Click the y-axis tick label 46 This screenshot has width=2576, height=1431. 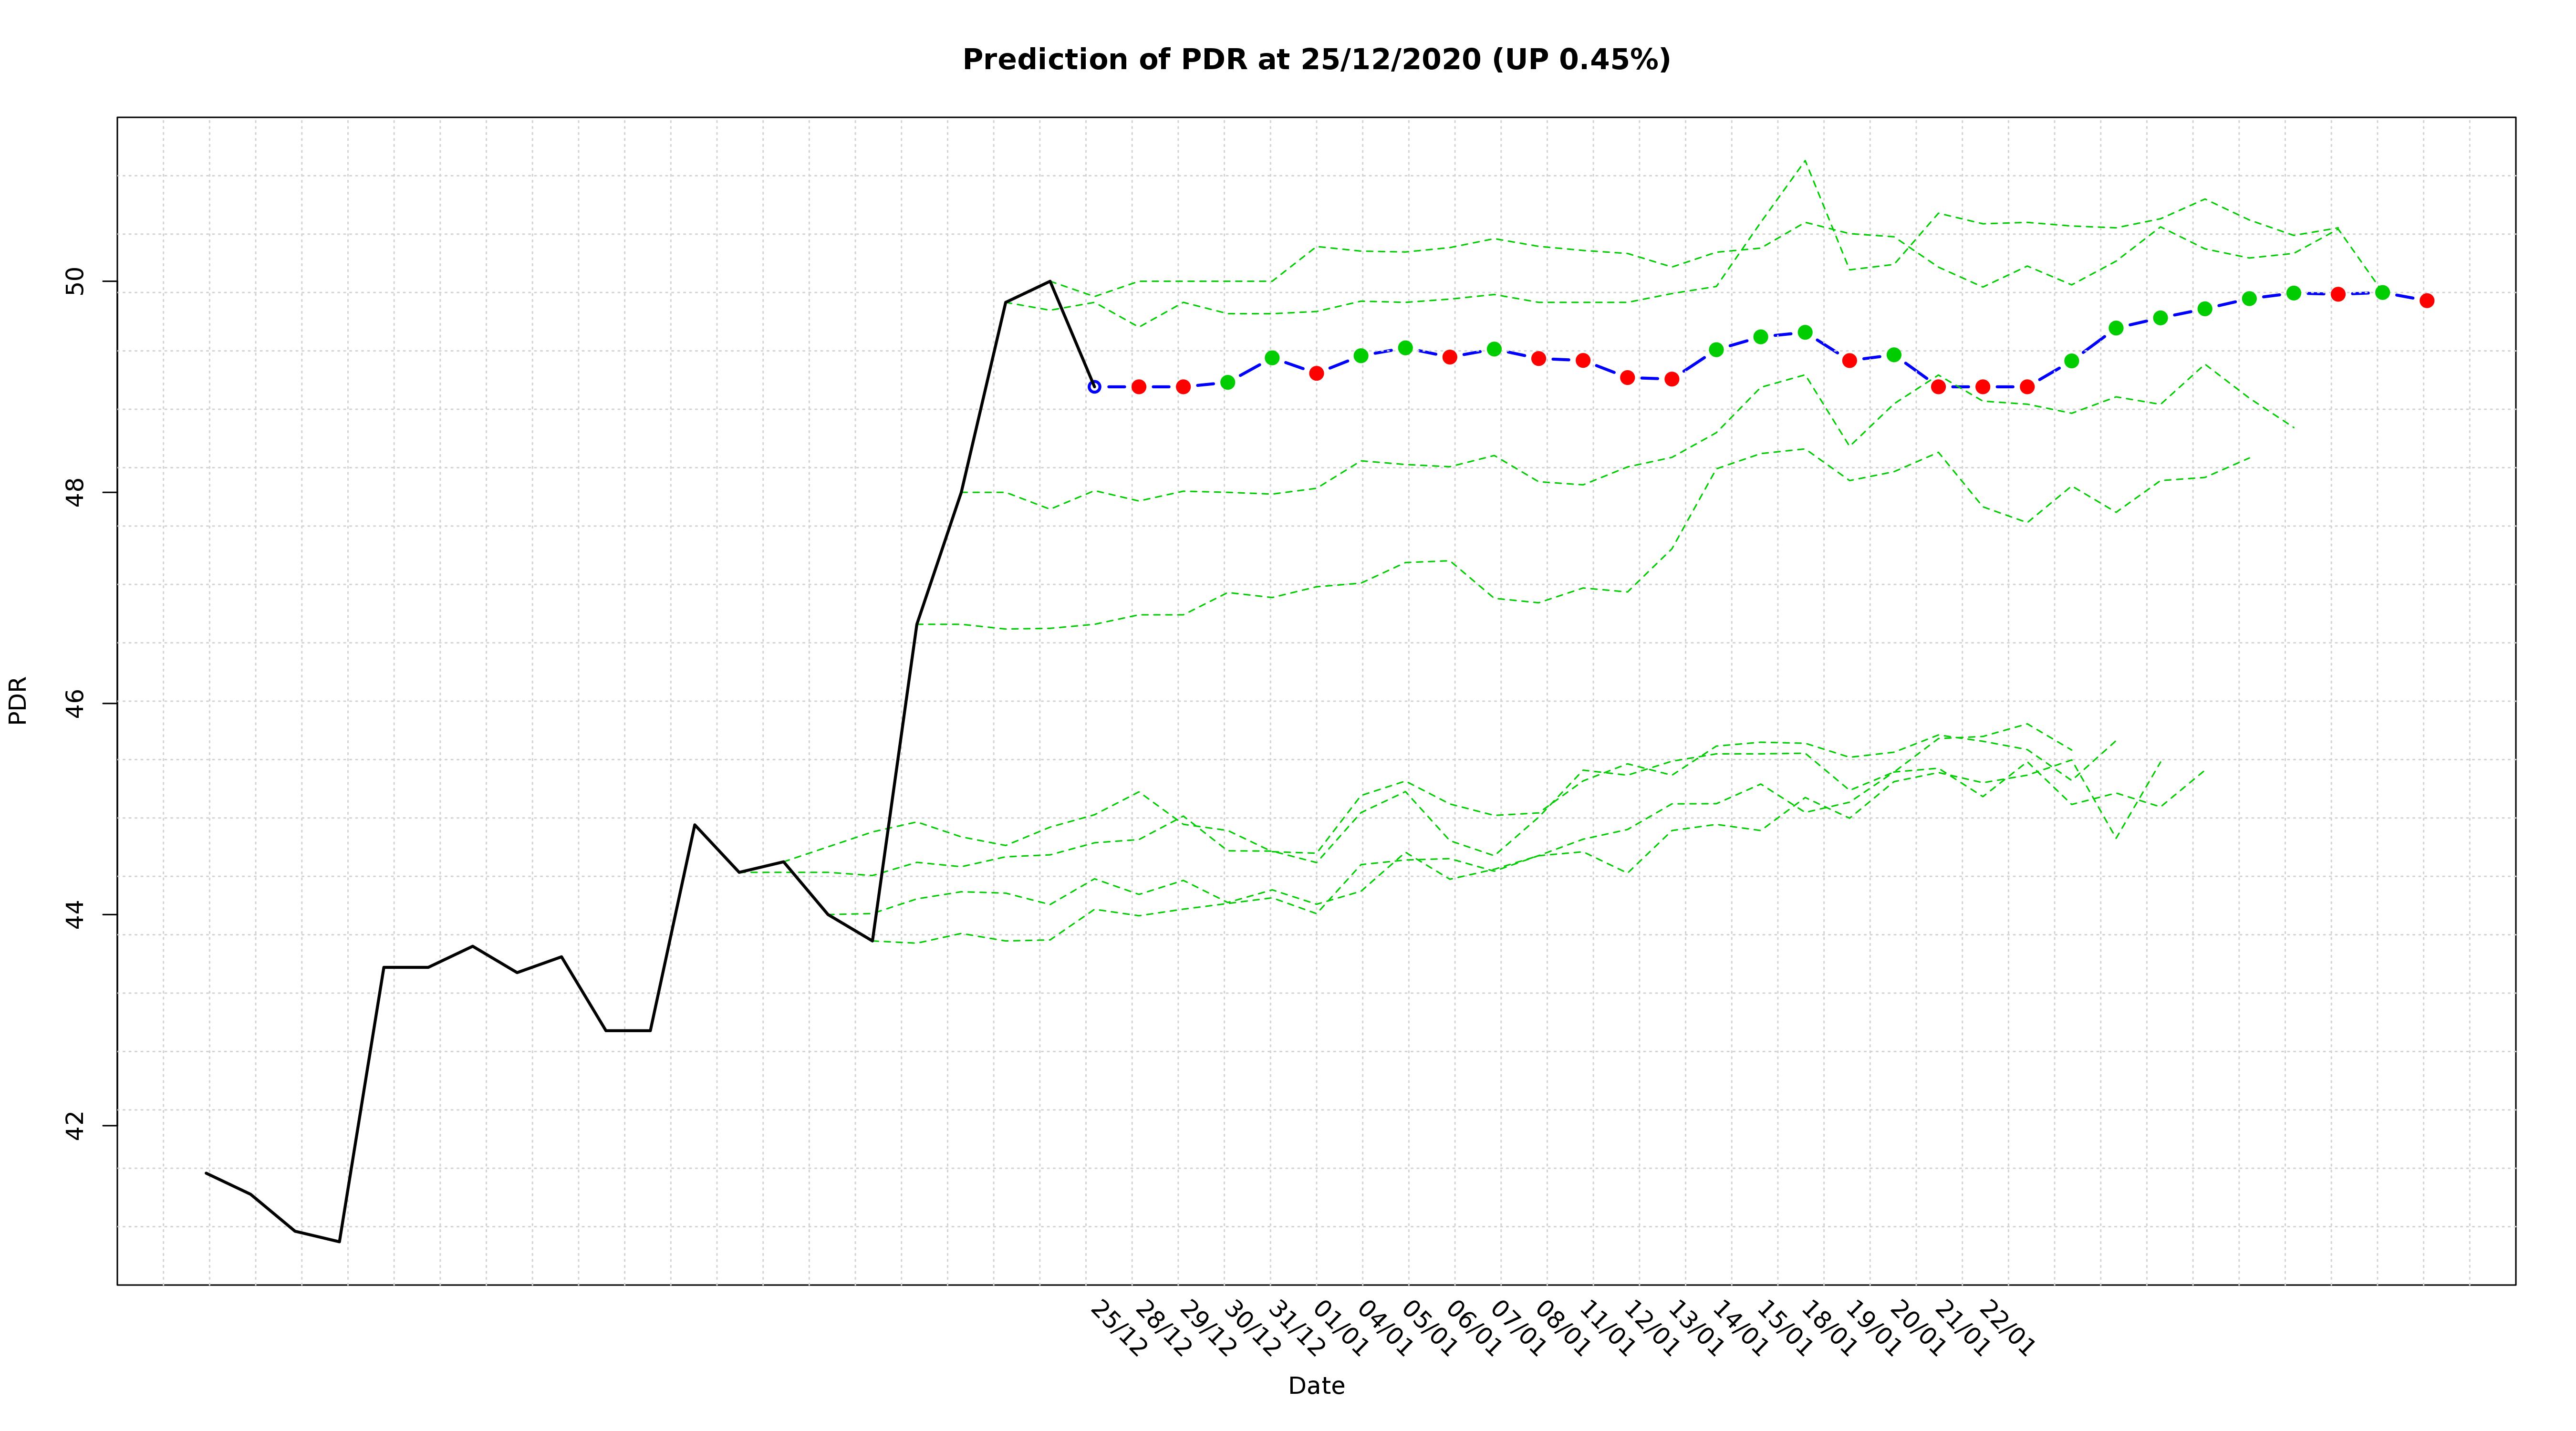point(75,703)
